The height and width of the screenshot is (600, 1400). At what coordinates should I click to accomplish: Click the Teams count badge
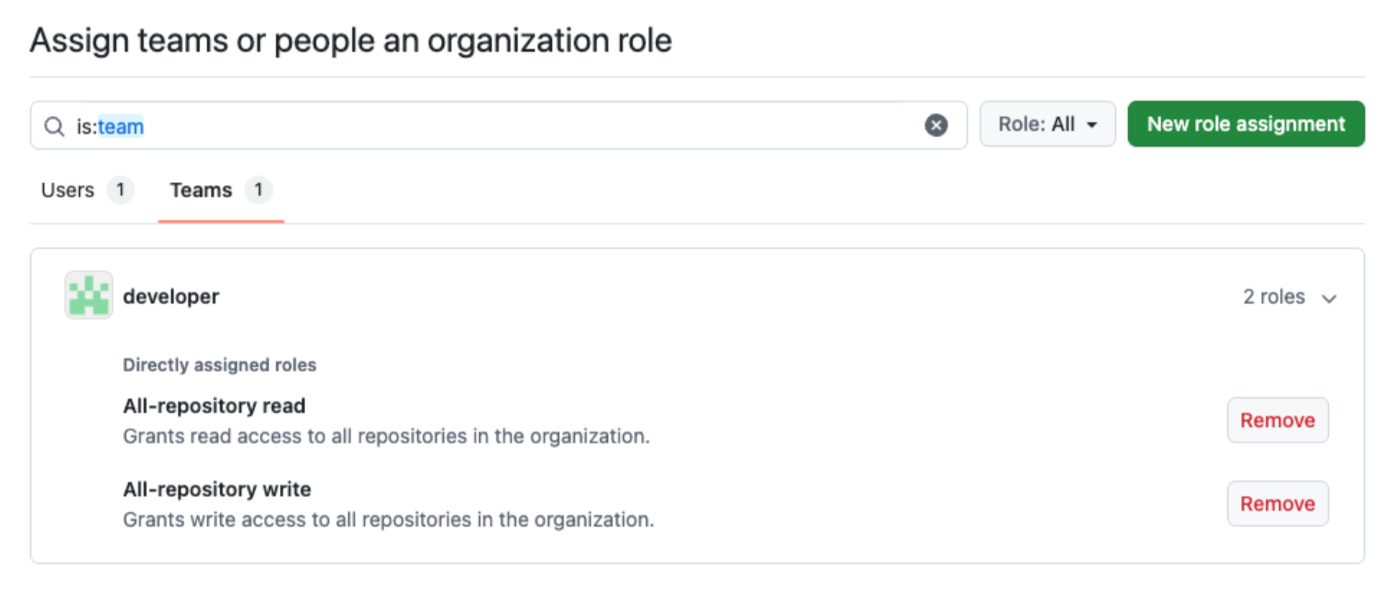pyautogui.click(x=258, y=190)
